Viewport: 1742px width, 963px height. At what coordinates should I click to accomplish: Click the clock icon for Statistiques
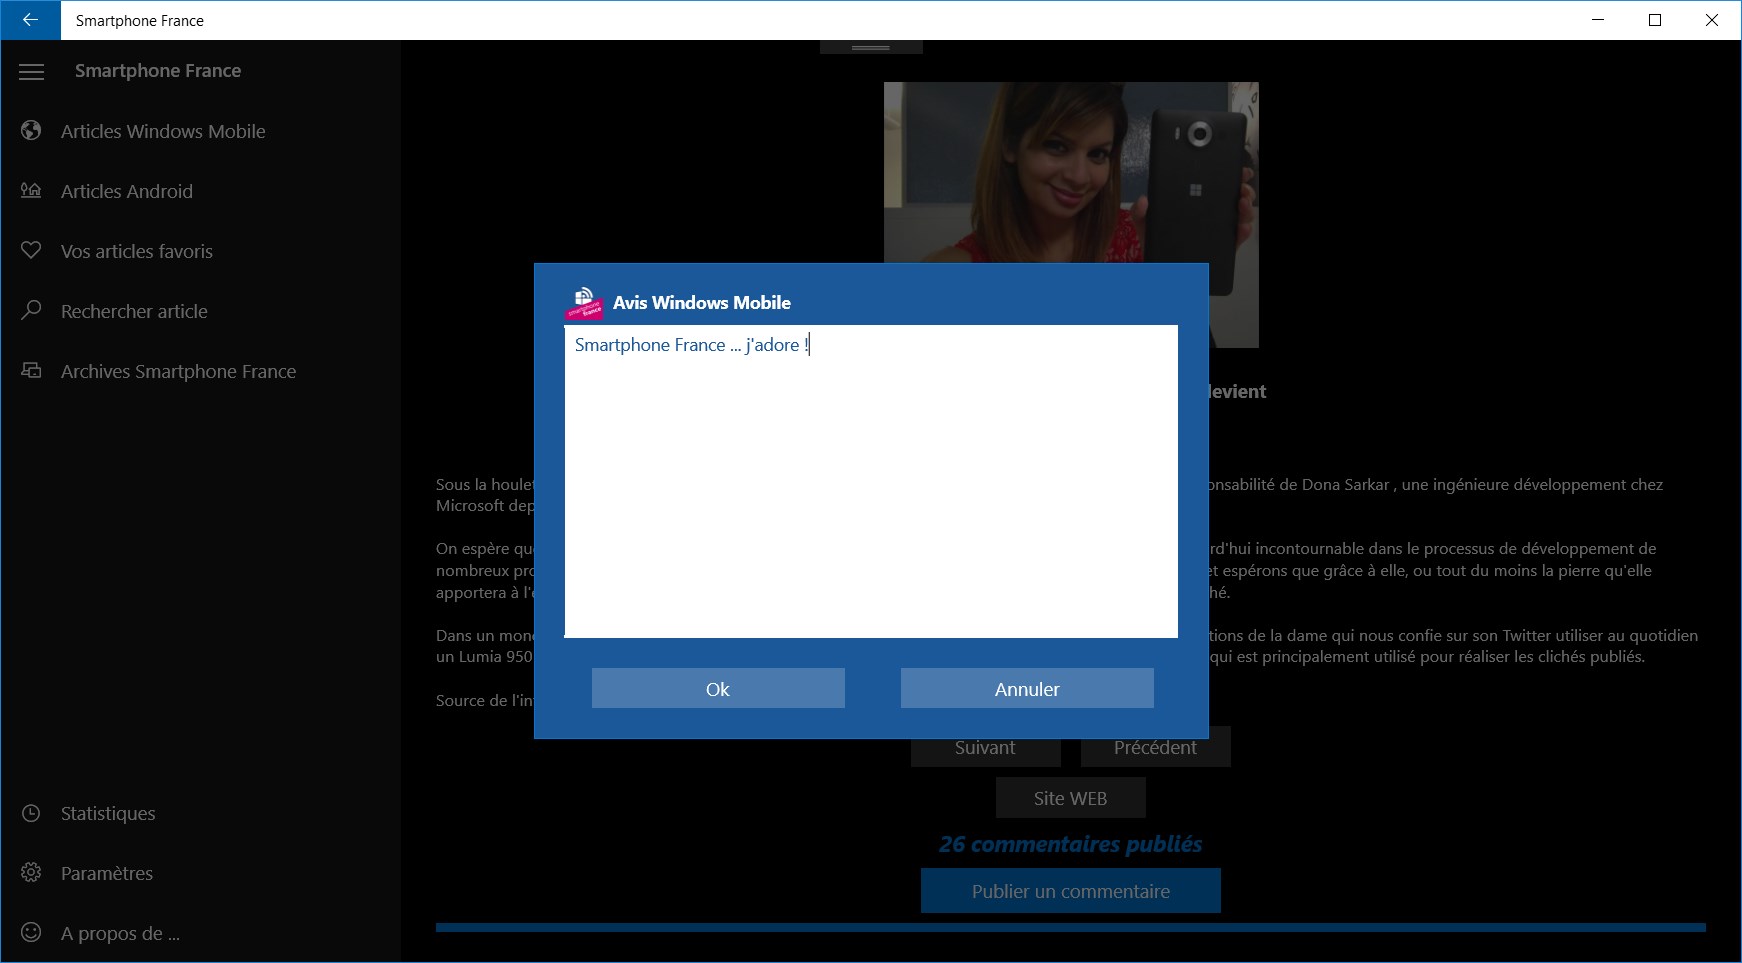(x=32, y=813)
